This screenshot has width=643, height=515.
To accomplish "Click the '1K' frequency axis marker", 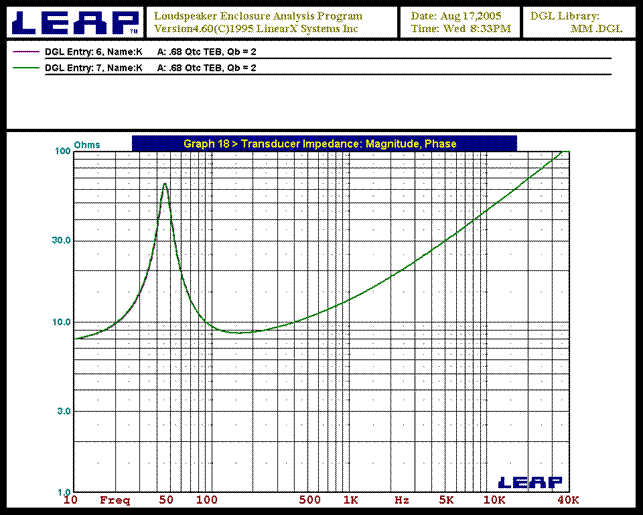I will [x=350, y=499].
